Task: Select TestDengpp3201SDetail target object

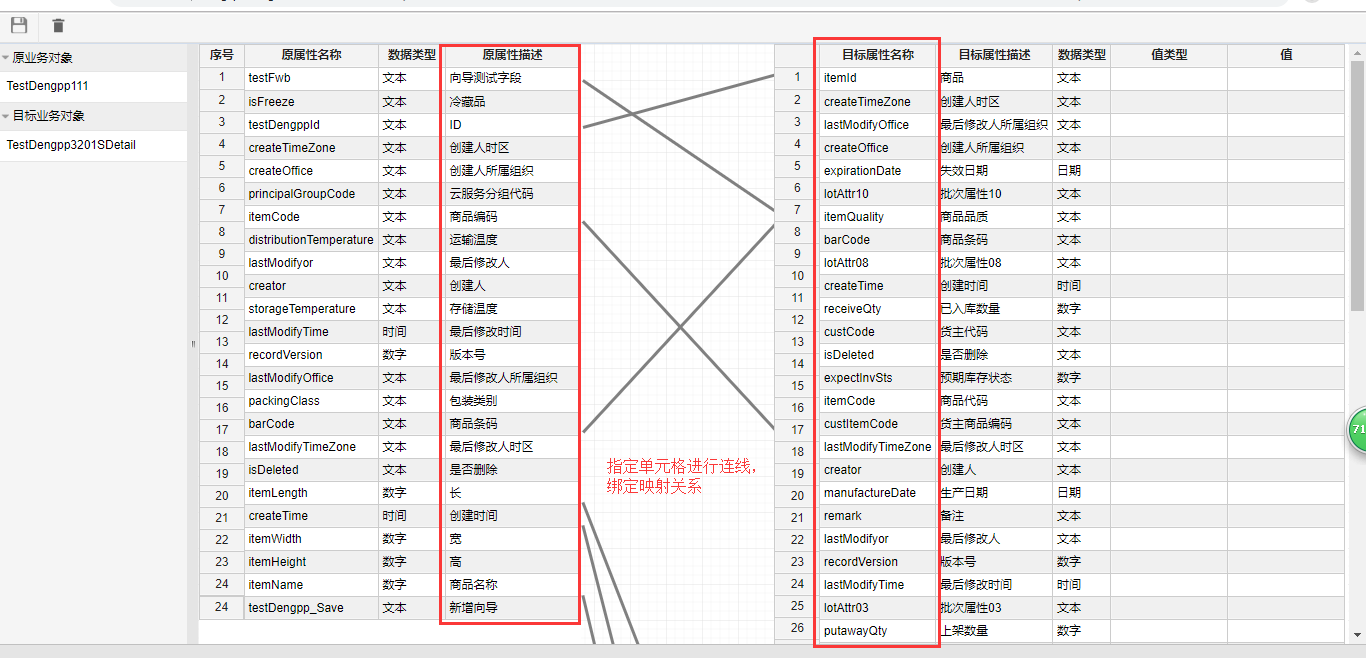Action: (71, 145)
